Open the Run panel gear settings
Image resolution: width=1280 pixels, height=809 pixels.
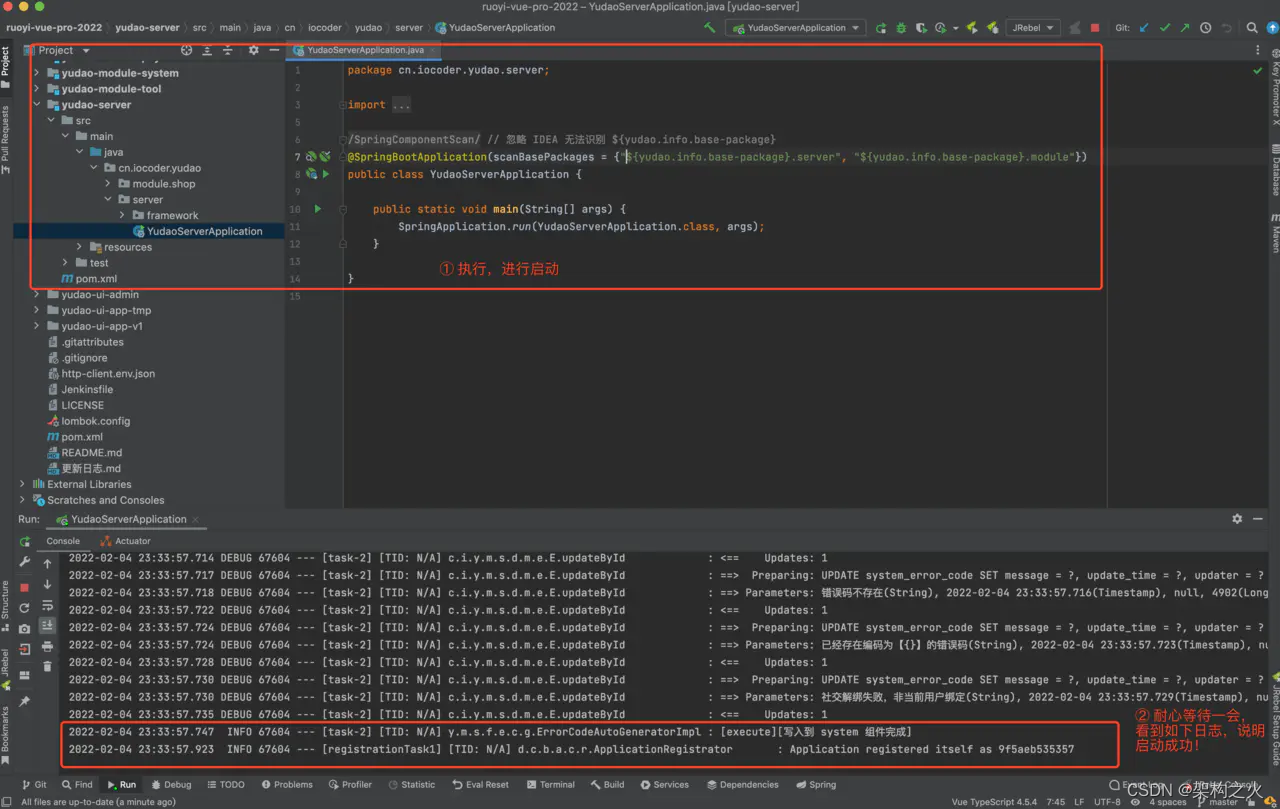(x=1237, y=519)
